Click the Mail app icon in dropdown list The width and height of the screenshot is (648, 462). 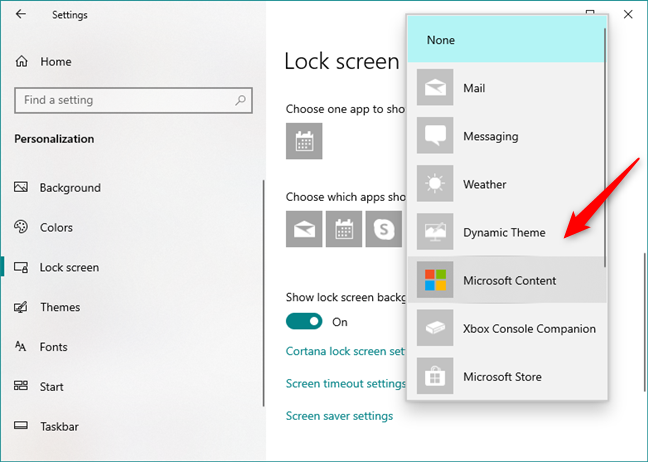[x=435, y=88]
